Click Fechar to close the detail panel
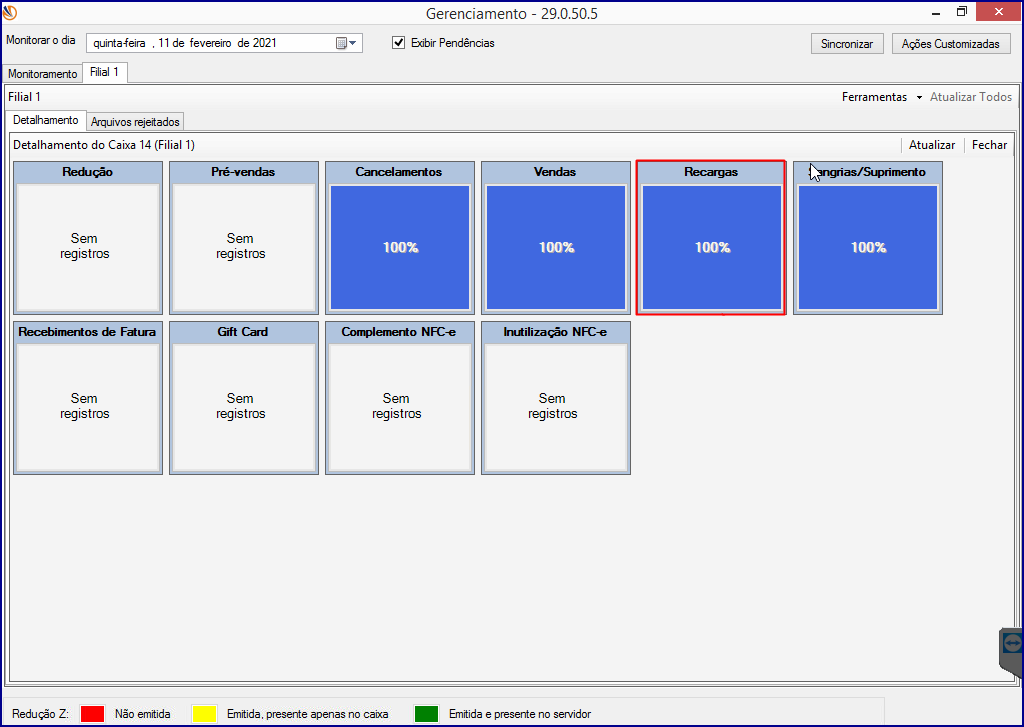The height and width of the screenshot is (727, 1024). pos(989,145)
